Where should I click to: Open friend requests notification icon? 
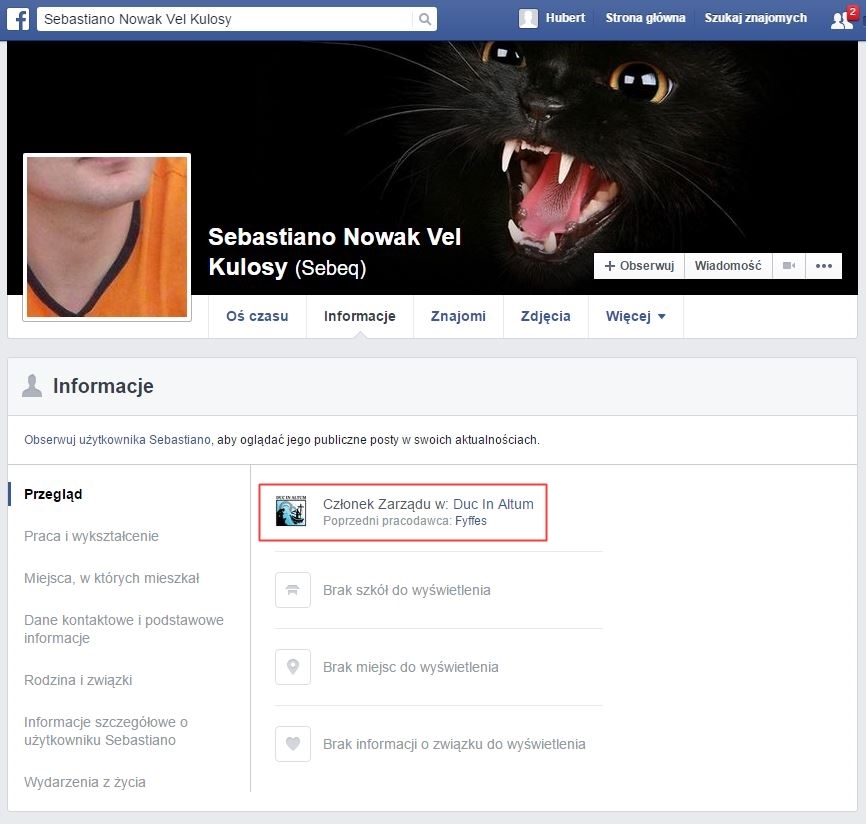pyautogui.click(x=843, y=19)
